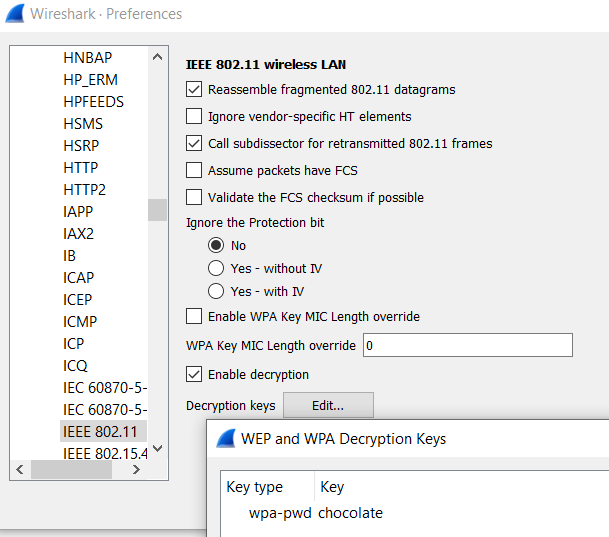Screen dimensions: 609x537
Task: Select ICQ protocol entry
Action: click(75, 366)
